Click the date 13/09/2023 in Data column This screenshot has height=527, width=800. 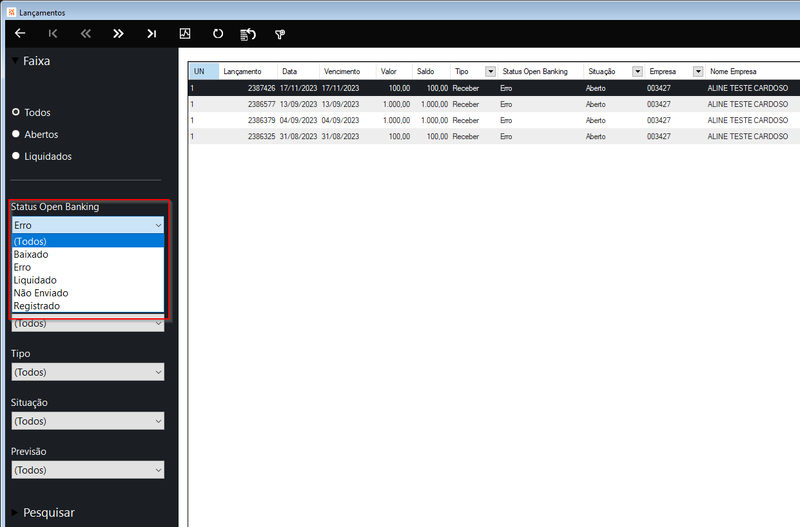(298, 104)
